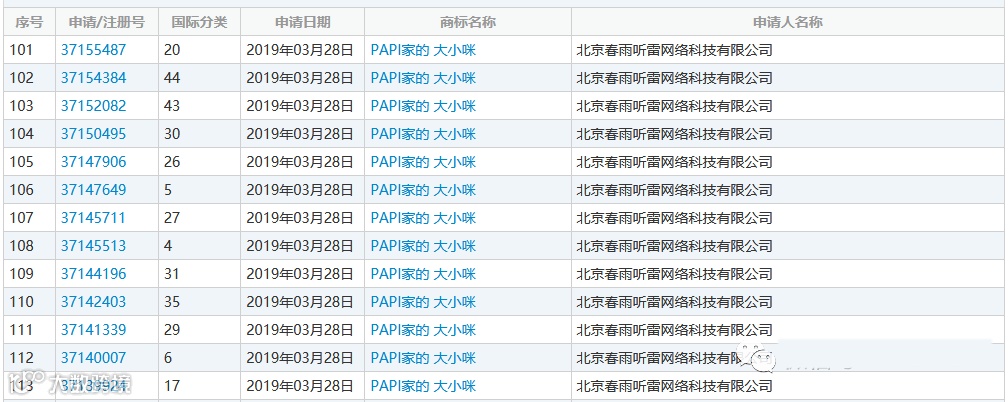Open PAPI家的 大小咪 trademark in row 101
Image resolution: width=1008 pixels, height=402 pixels.
click(x=424, y=50)
